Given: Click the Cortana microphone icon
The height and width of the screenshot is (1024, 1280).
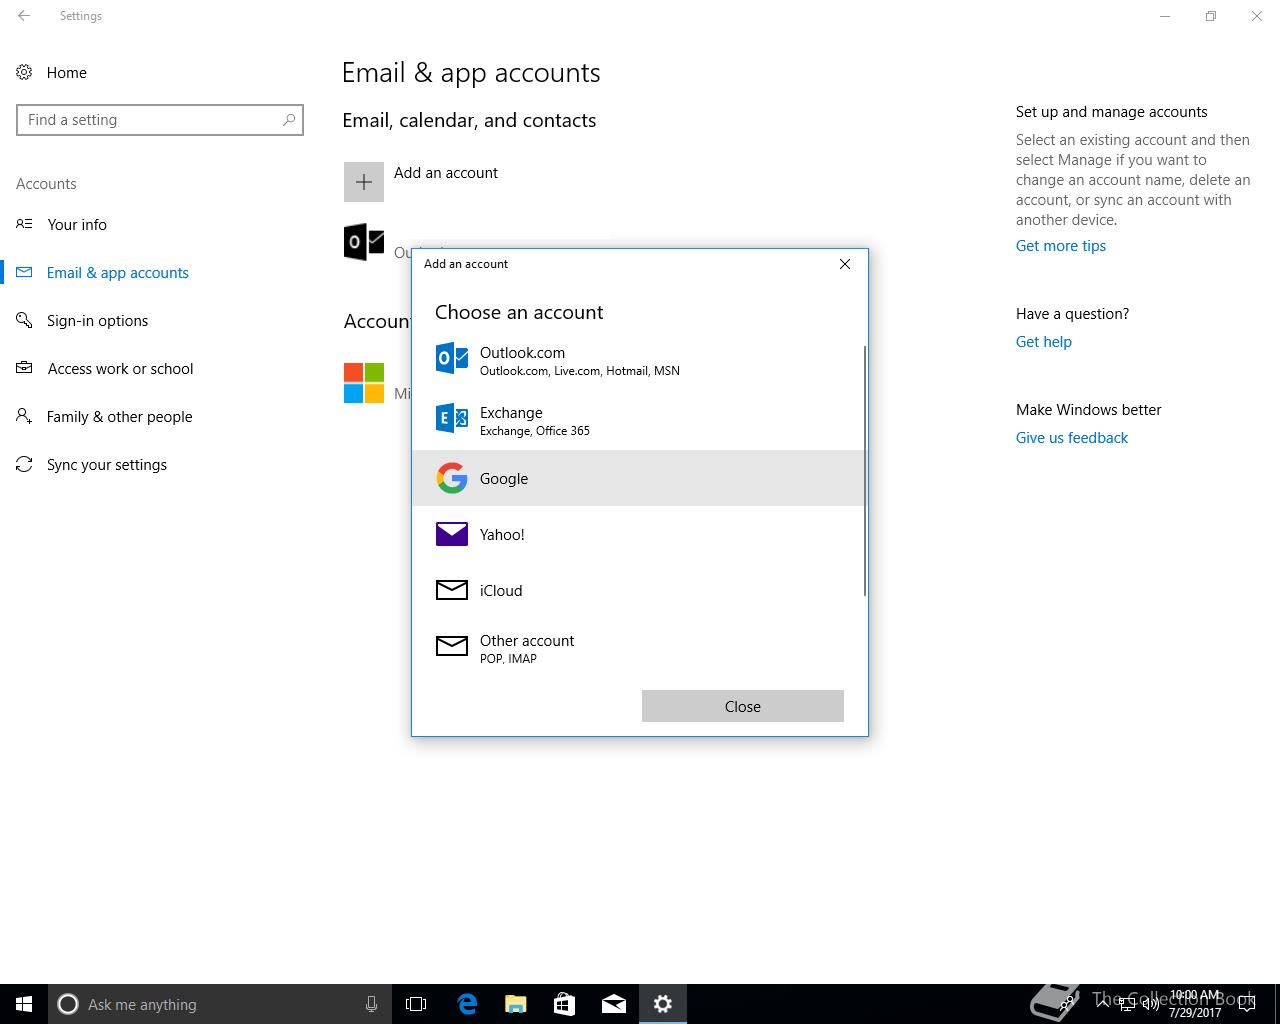Looking at the screenshot, I should pyautogui.click(x=371, y=1004).
